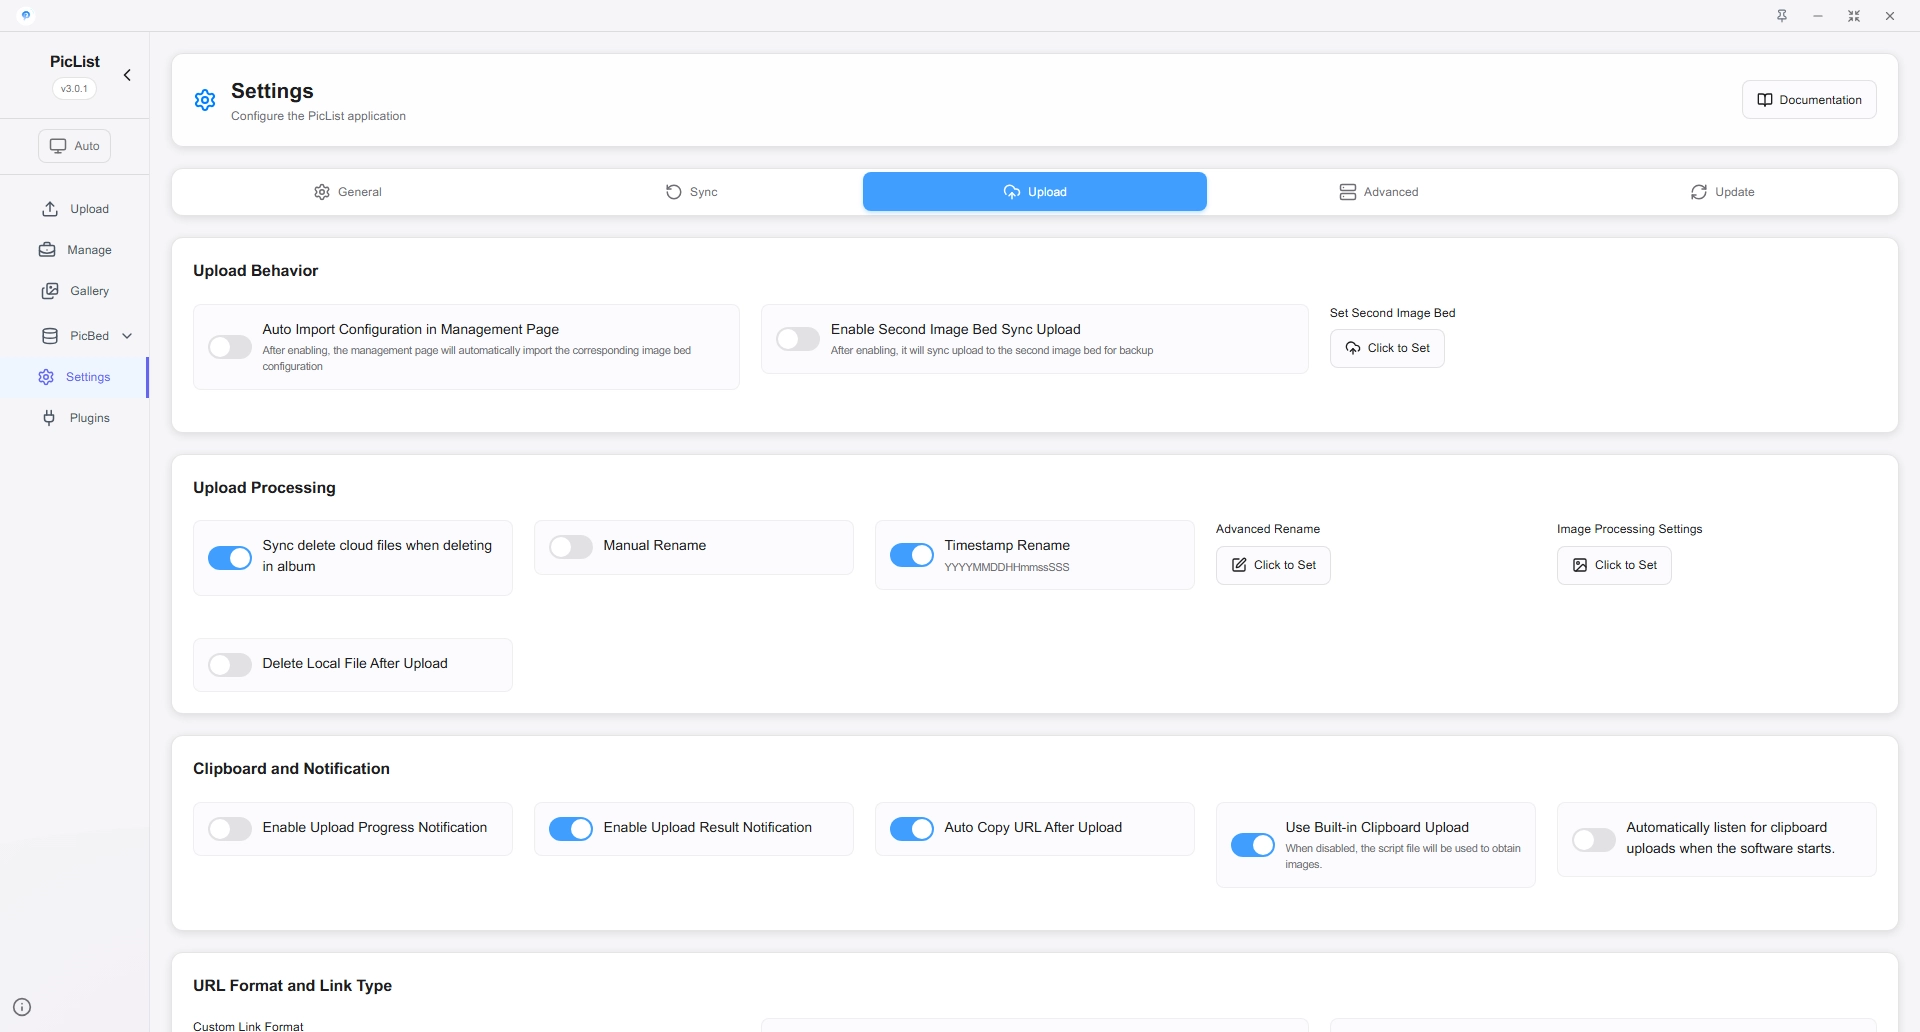
Task: Collapse the sidebar with the back chevron
Action: pos(127,75)
